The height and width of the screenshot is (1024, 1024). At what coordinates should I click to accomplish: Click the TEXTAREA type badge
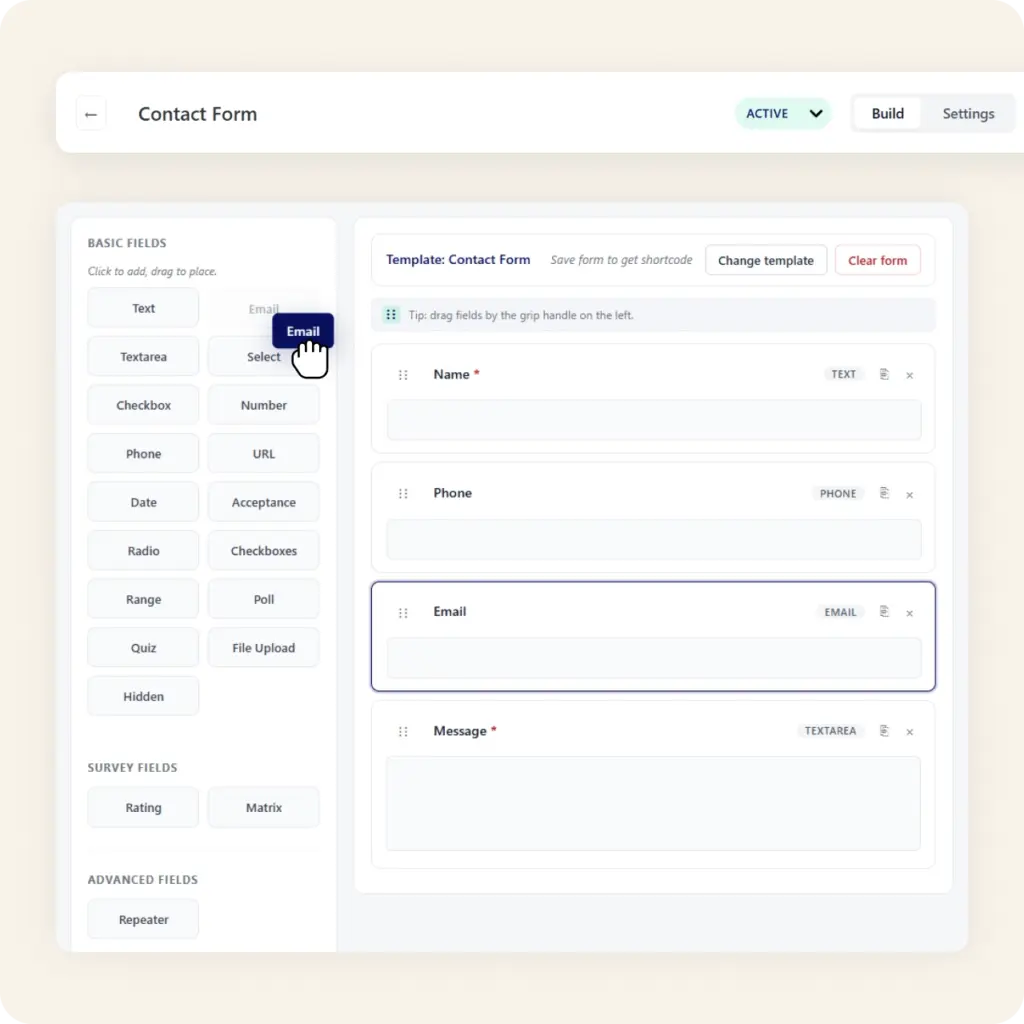tap(830, 731)
